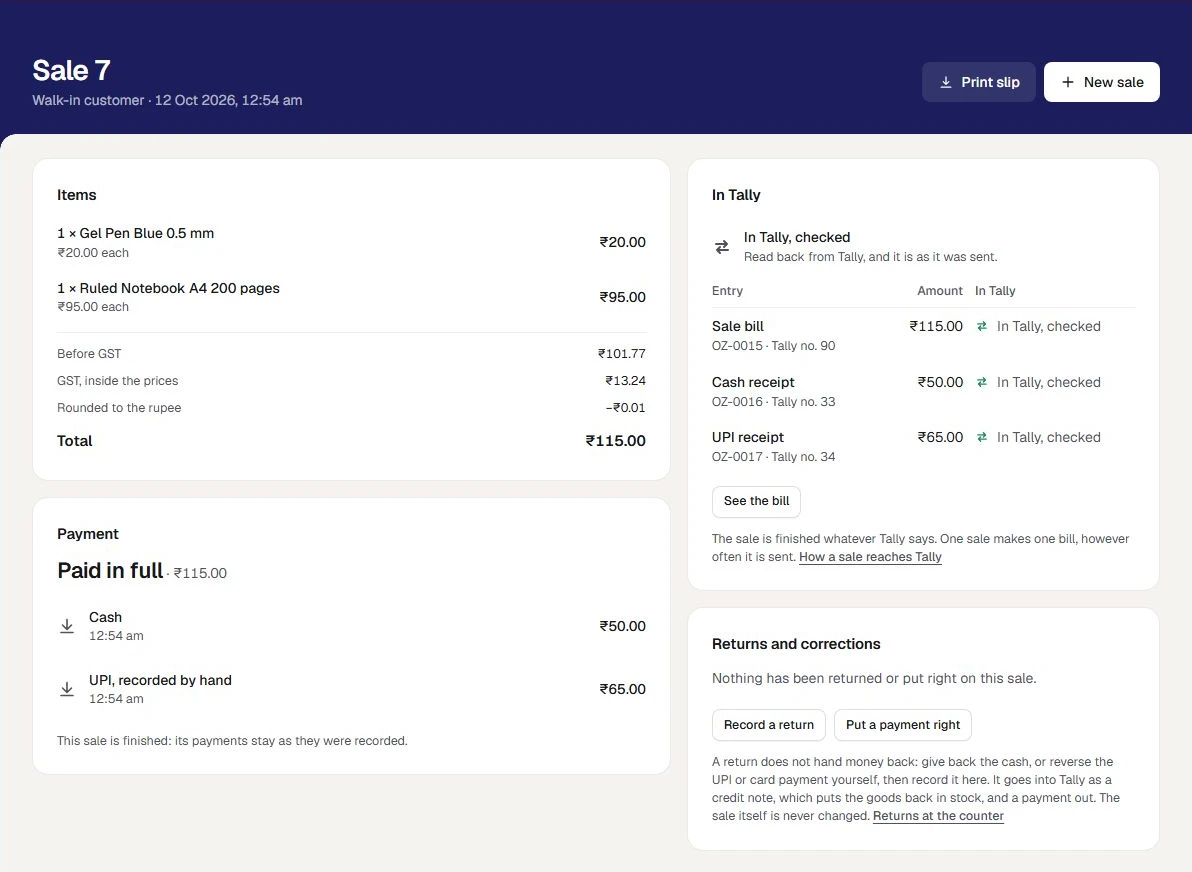This screenshot has width=1192, height=872.
Task: Click 'GST, inside the prices' label
Action: [117, 381]
